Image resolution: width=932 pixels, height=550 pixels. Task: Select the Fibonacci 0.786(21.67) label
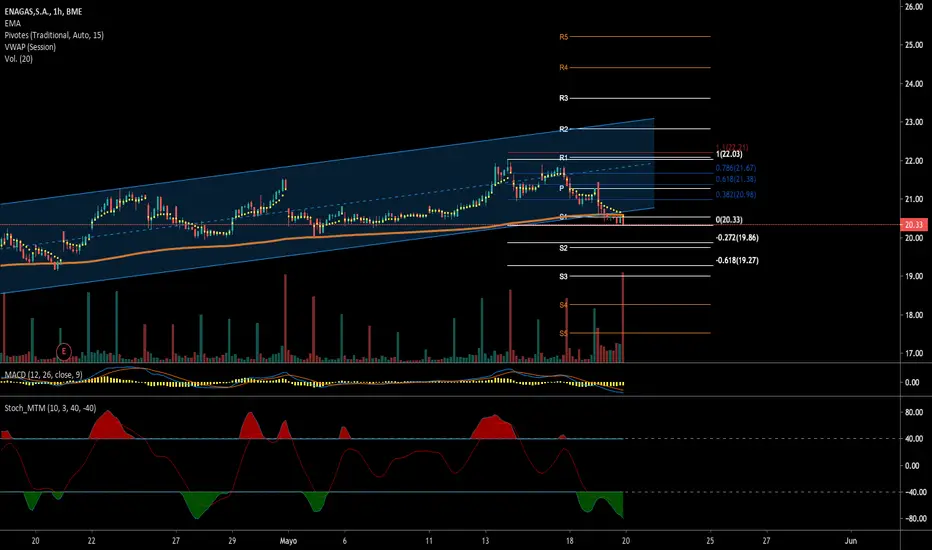736,168
